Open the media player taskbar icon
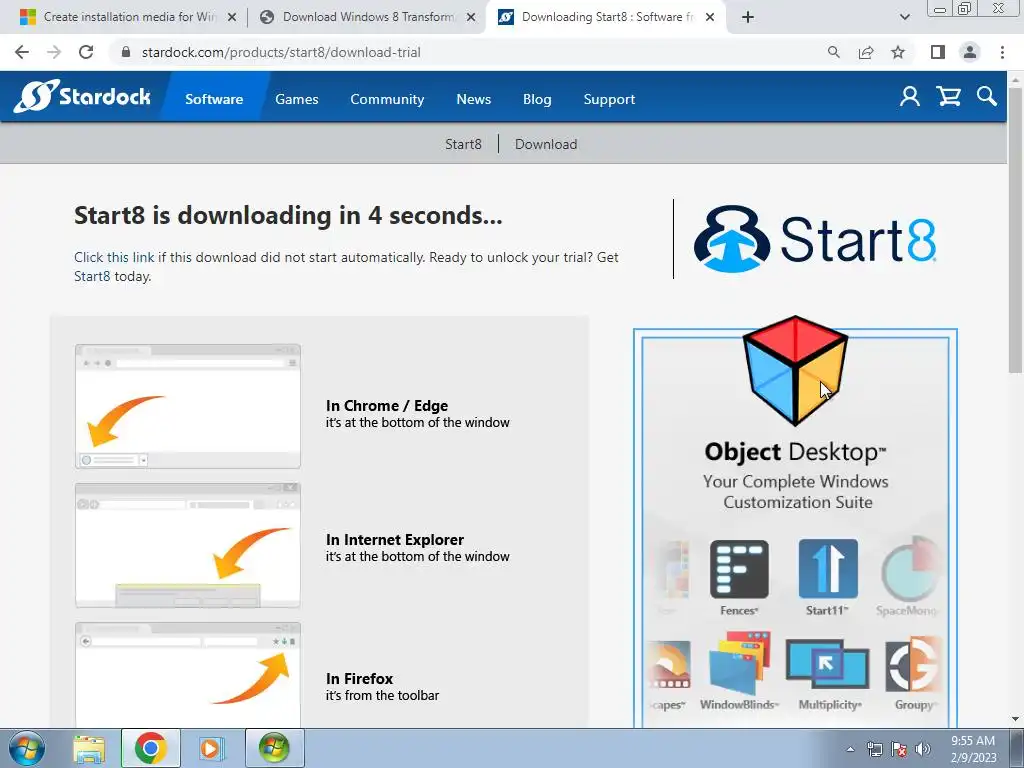The height and width of the screenshot is (768, 1024). 210,748
